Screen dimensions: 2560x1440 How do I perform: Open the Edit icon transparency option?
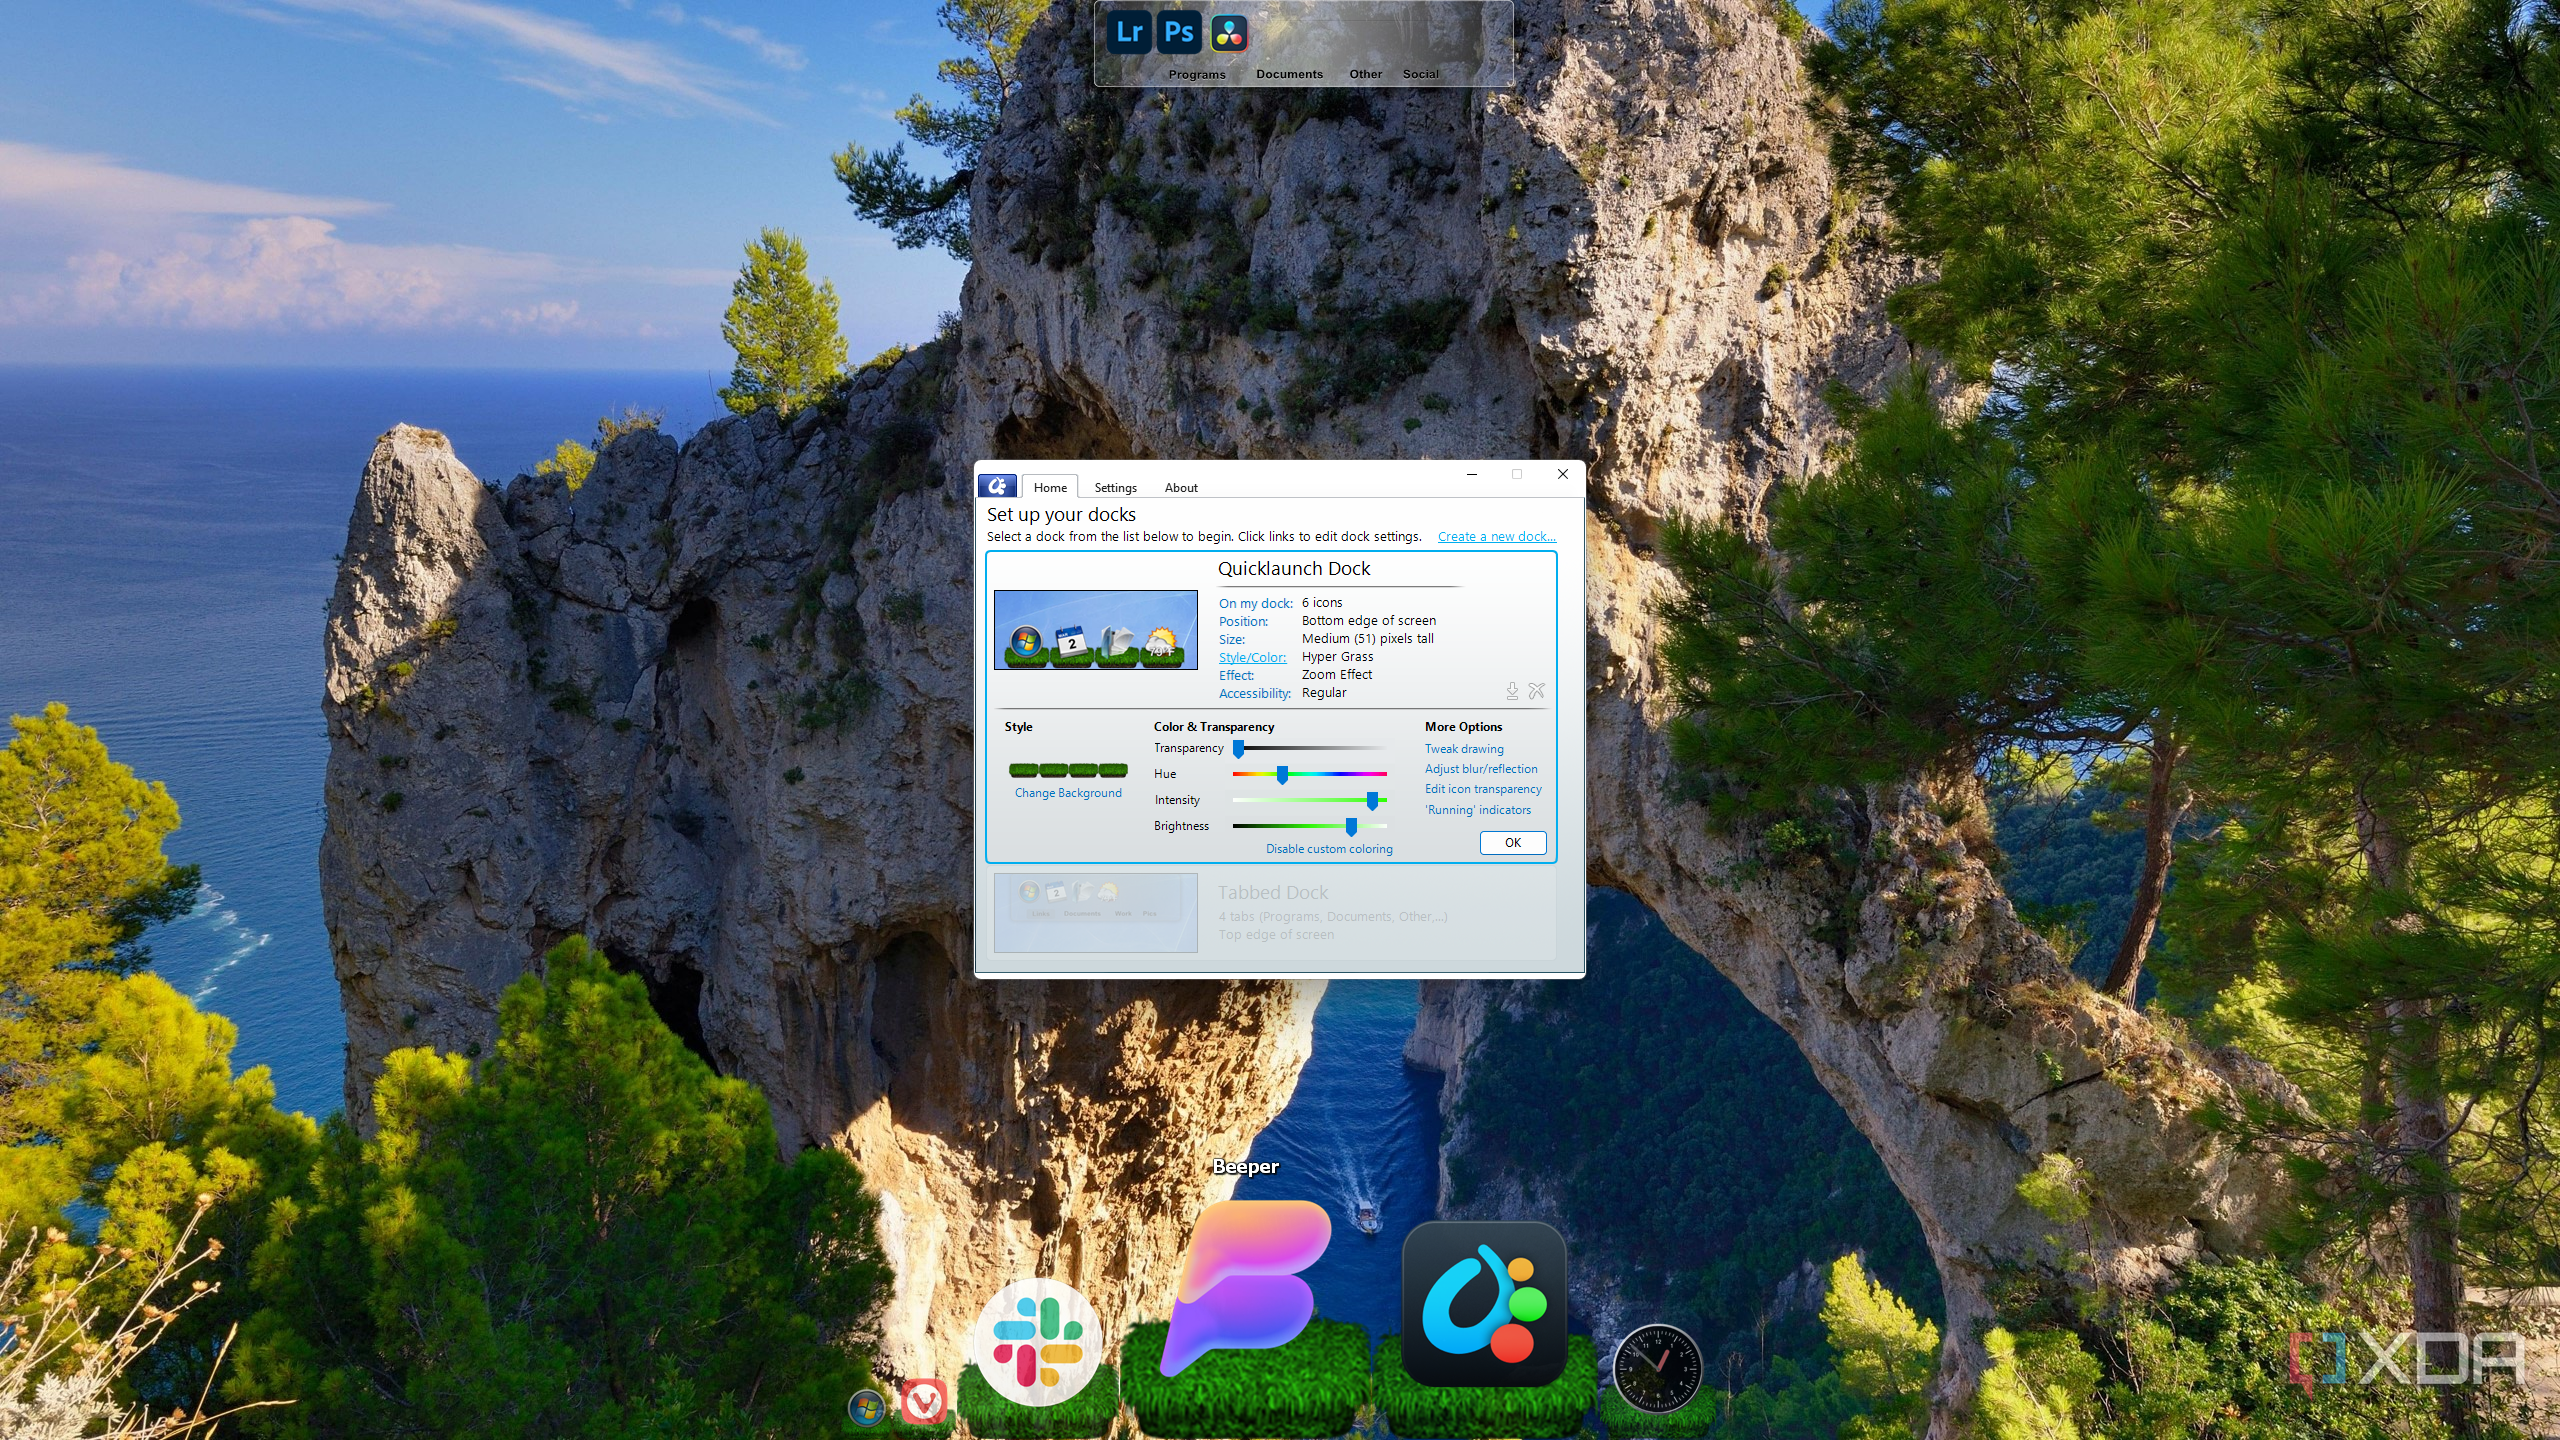click(x=1483, y=789)
